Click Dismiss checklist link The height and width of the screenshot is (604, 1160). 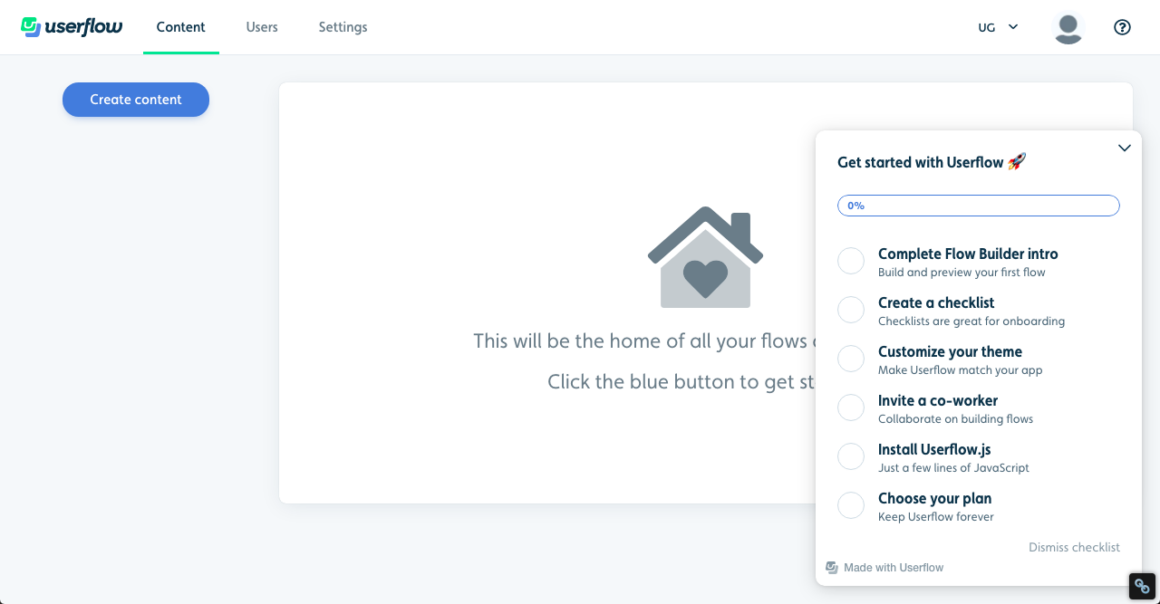point(1074,547)
